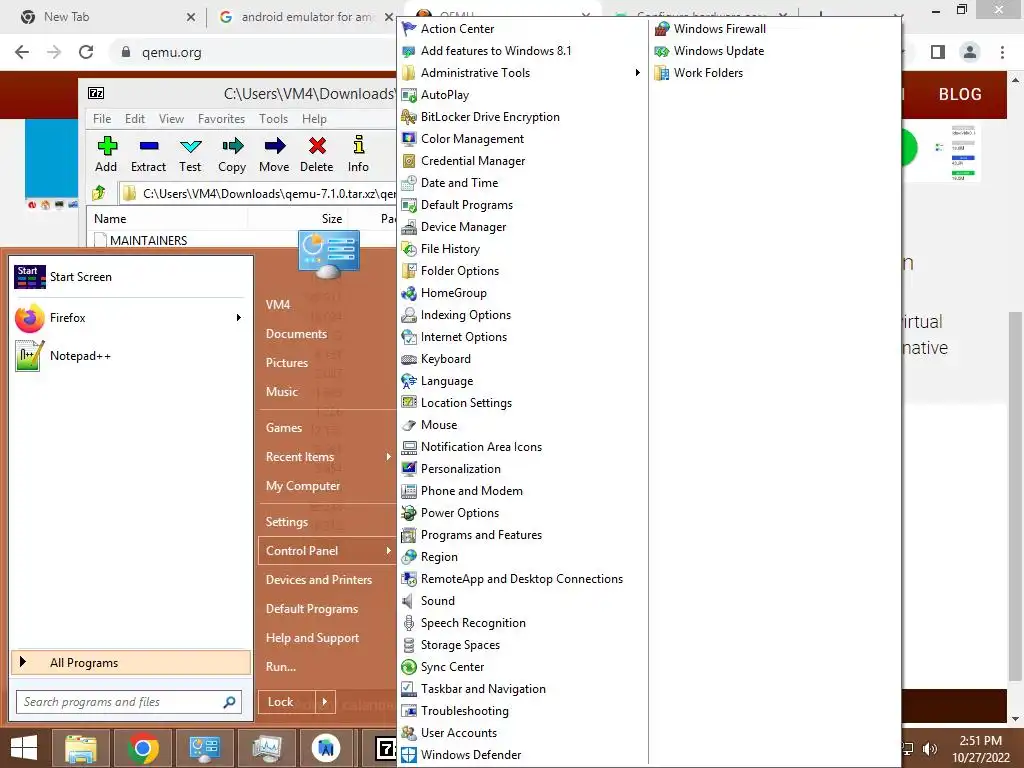The width and height of the screenshot is (1024, 768).
Task: Click the Chrome profile avatar icon
Action: 970,52
